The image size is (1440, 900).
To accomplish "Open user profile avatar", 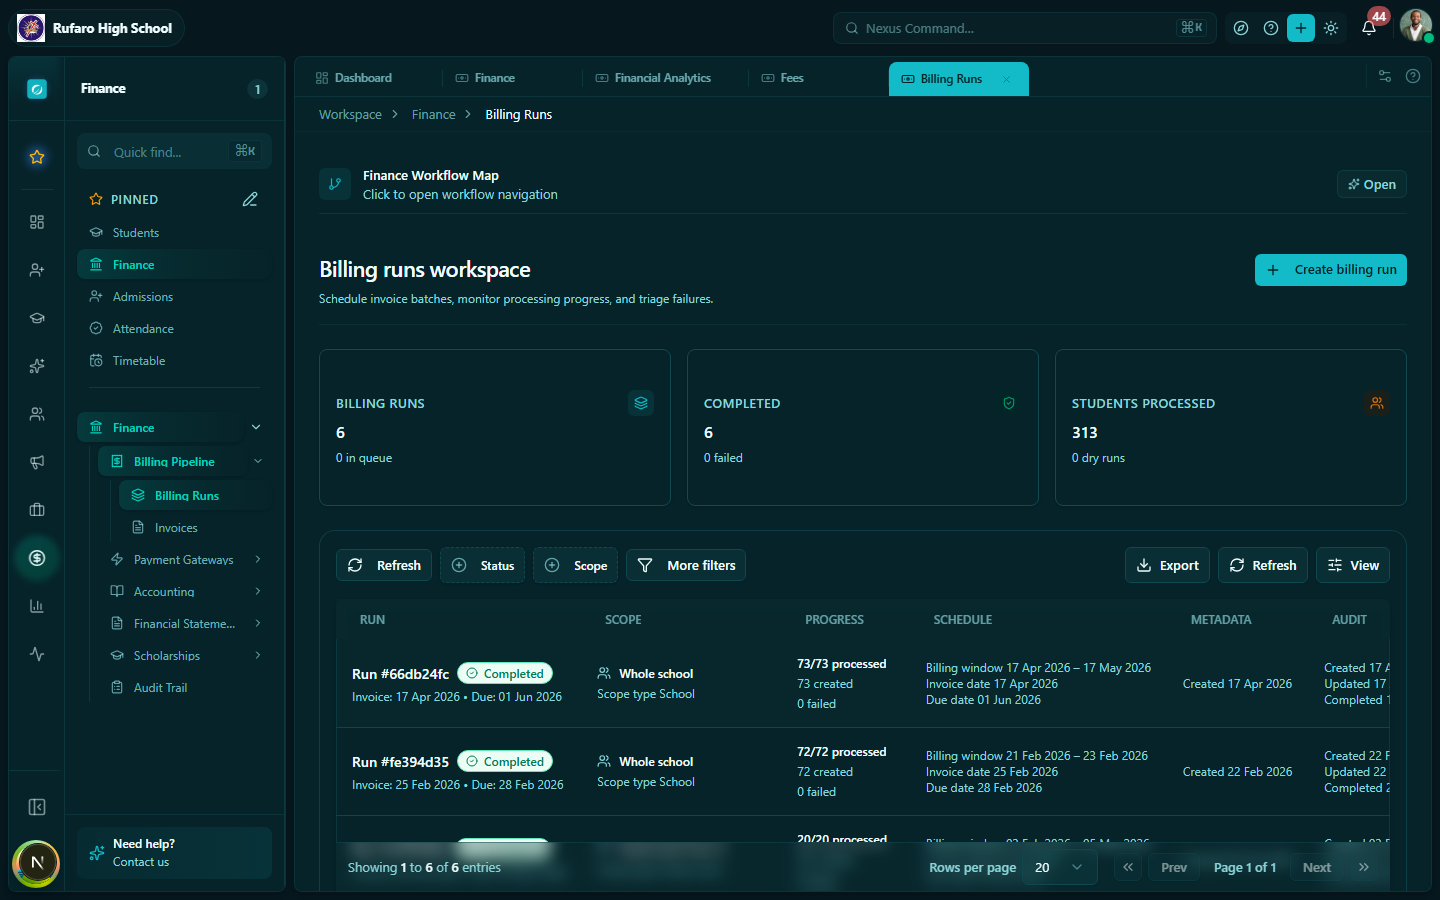I will pos(1415,26).
